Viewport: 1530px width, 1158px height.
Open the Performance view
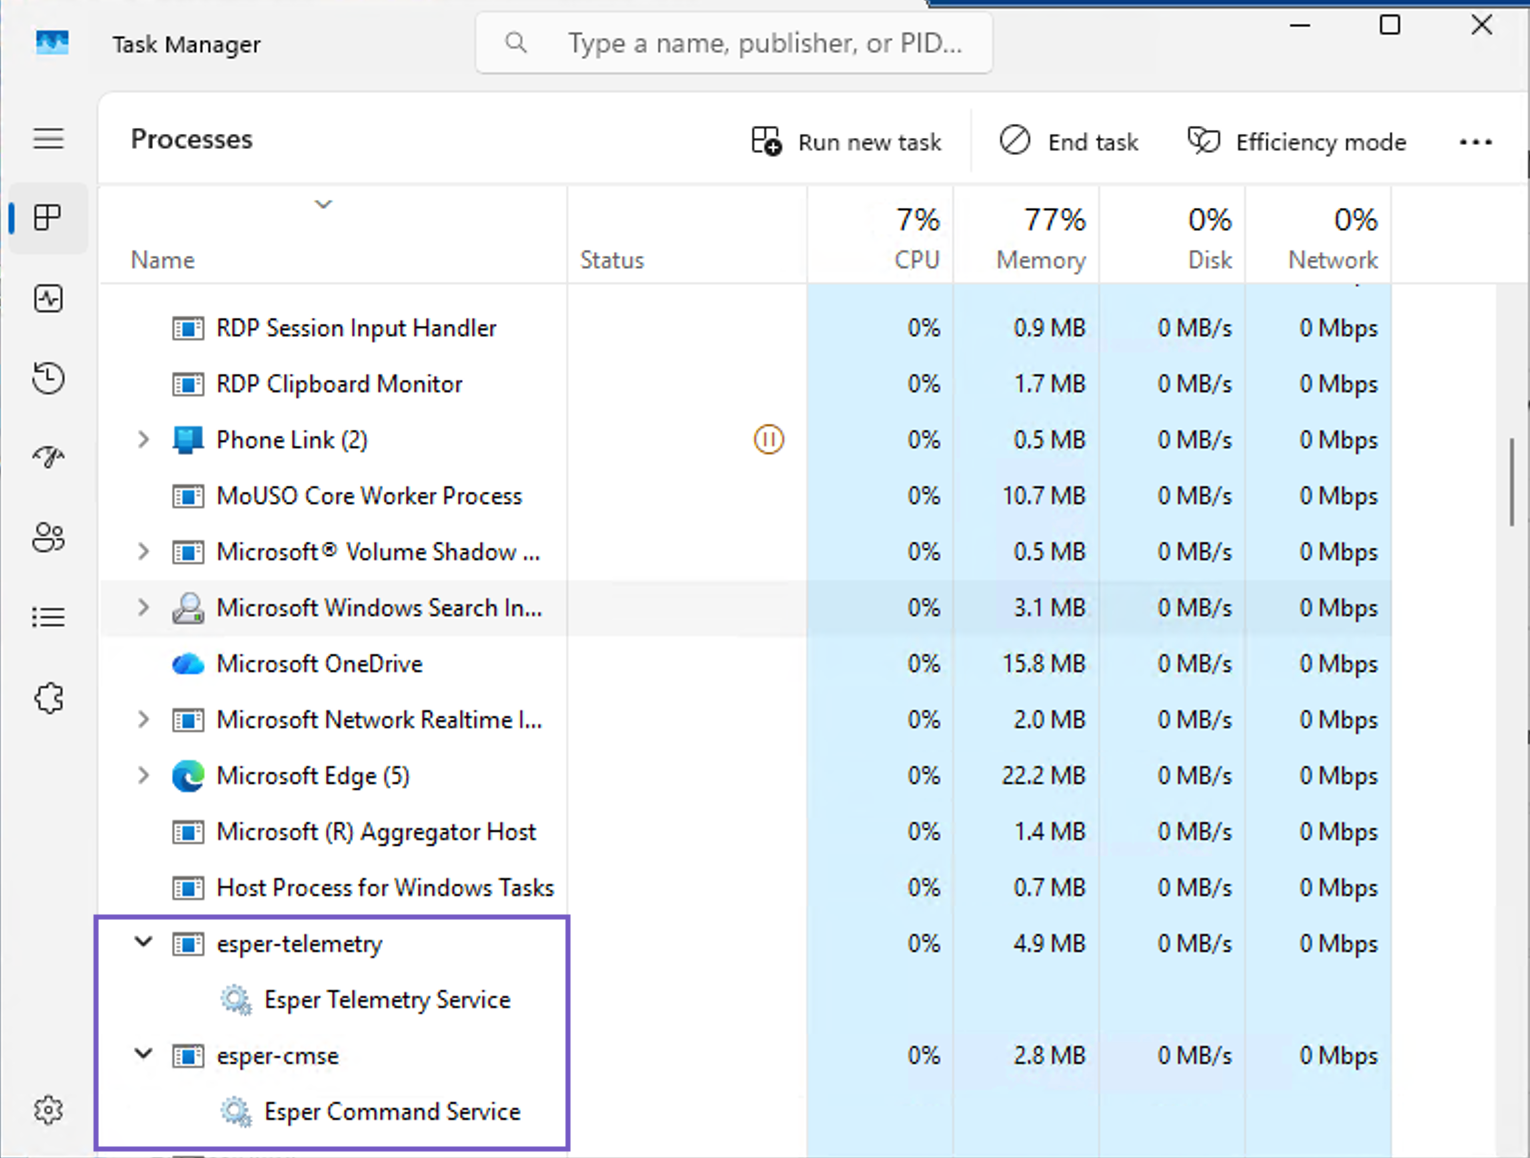coord(48,298)
